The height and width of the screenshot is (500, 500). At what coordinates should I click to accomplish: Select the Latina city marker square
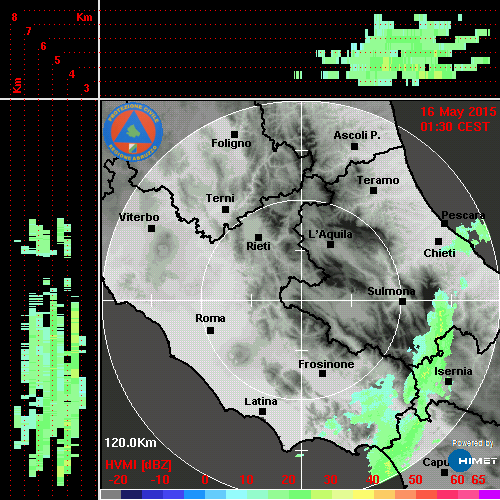coord(262,412)
